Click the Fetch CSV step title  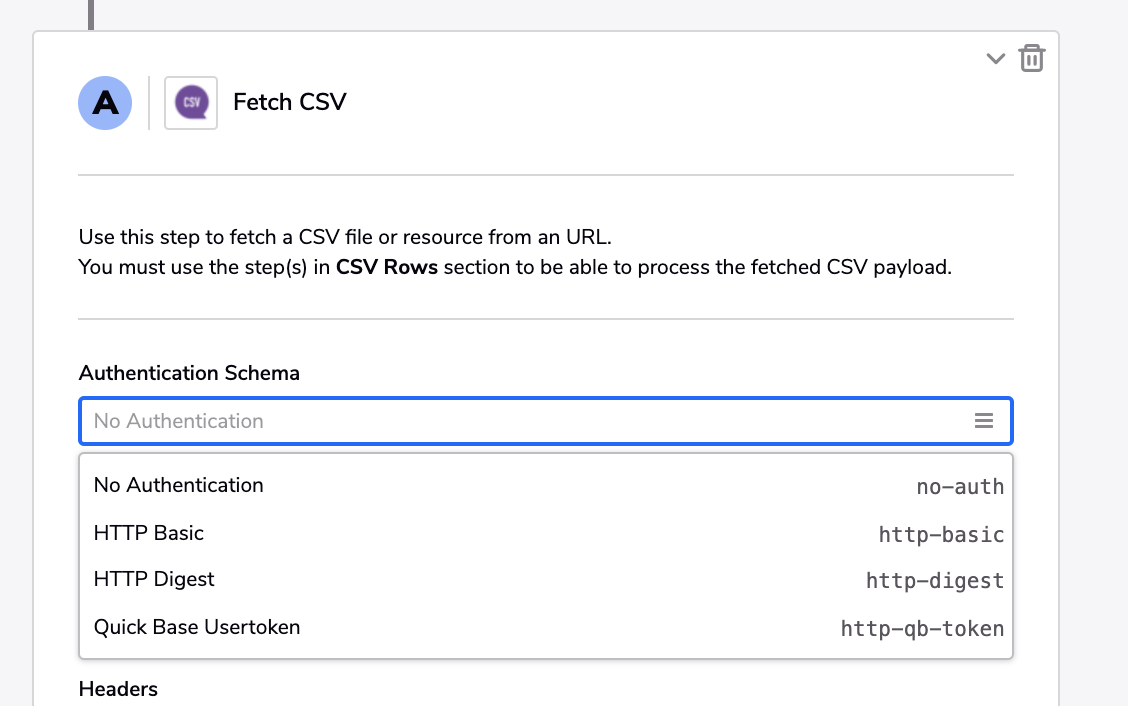pyautogui.click(x=290, y=102)
